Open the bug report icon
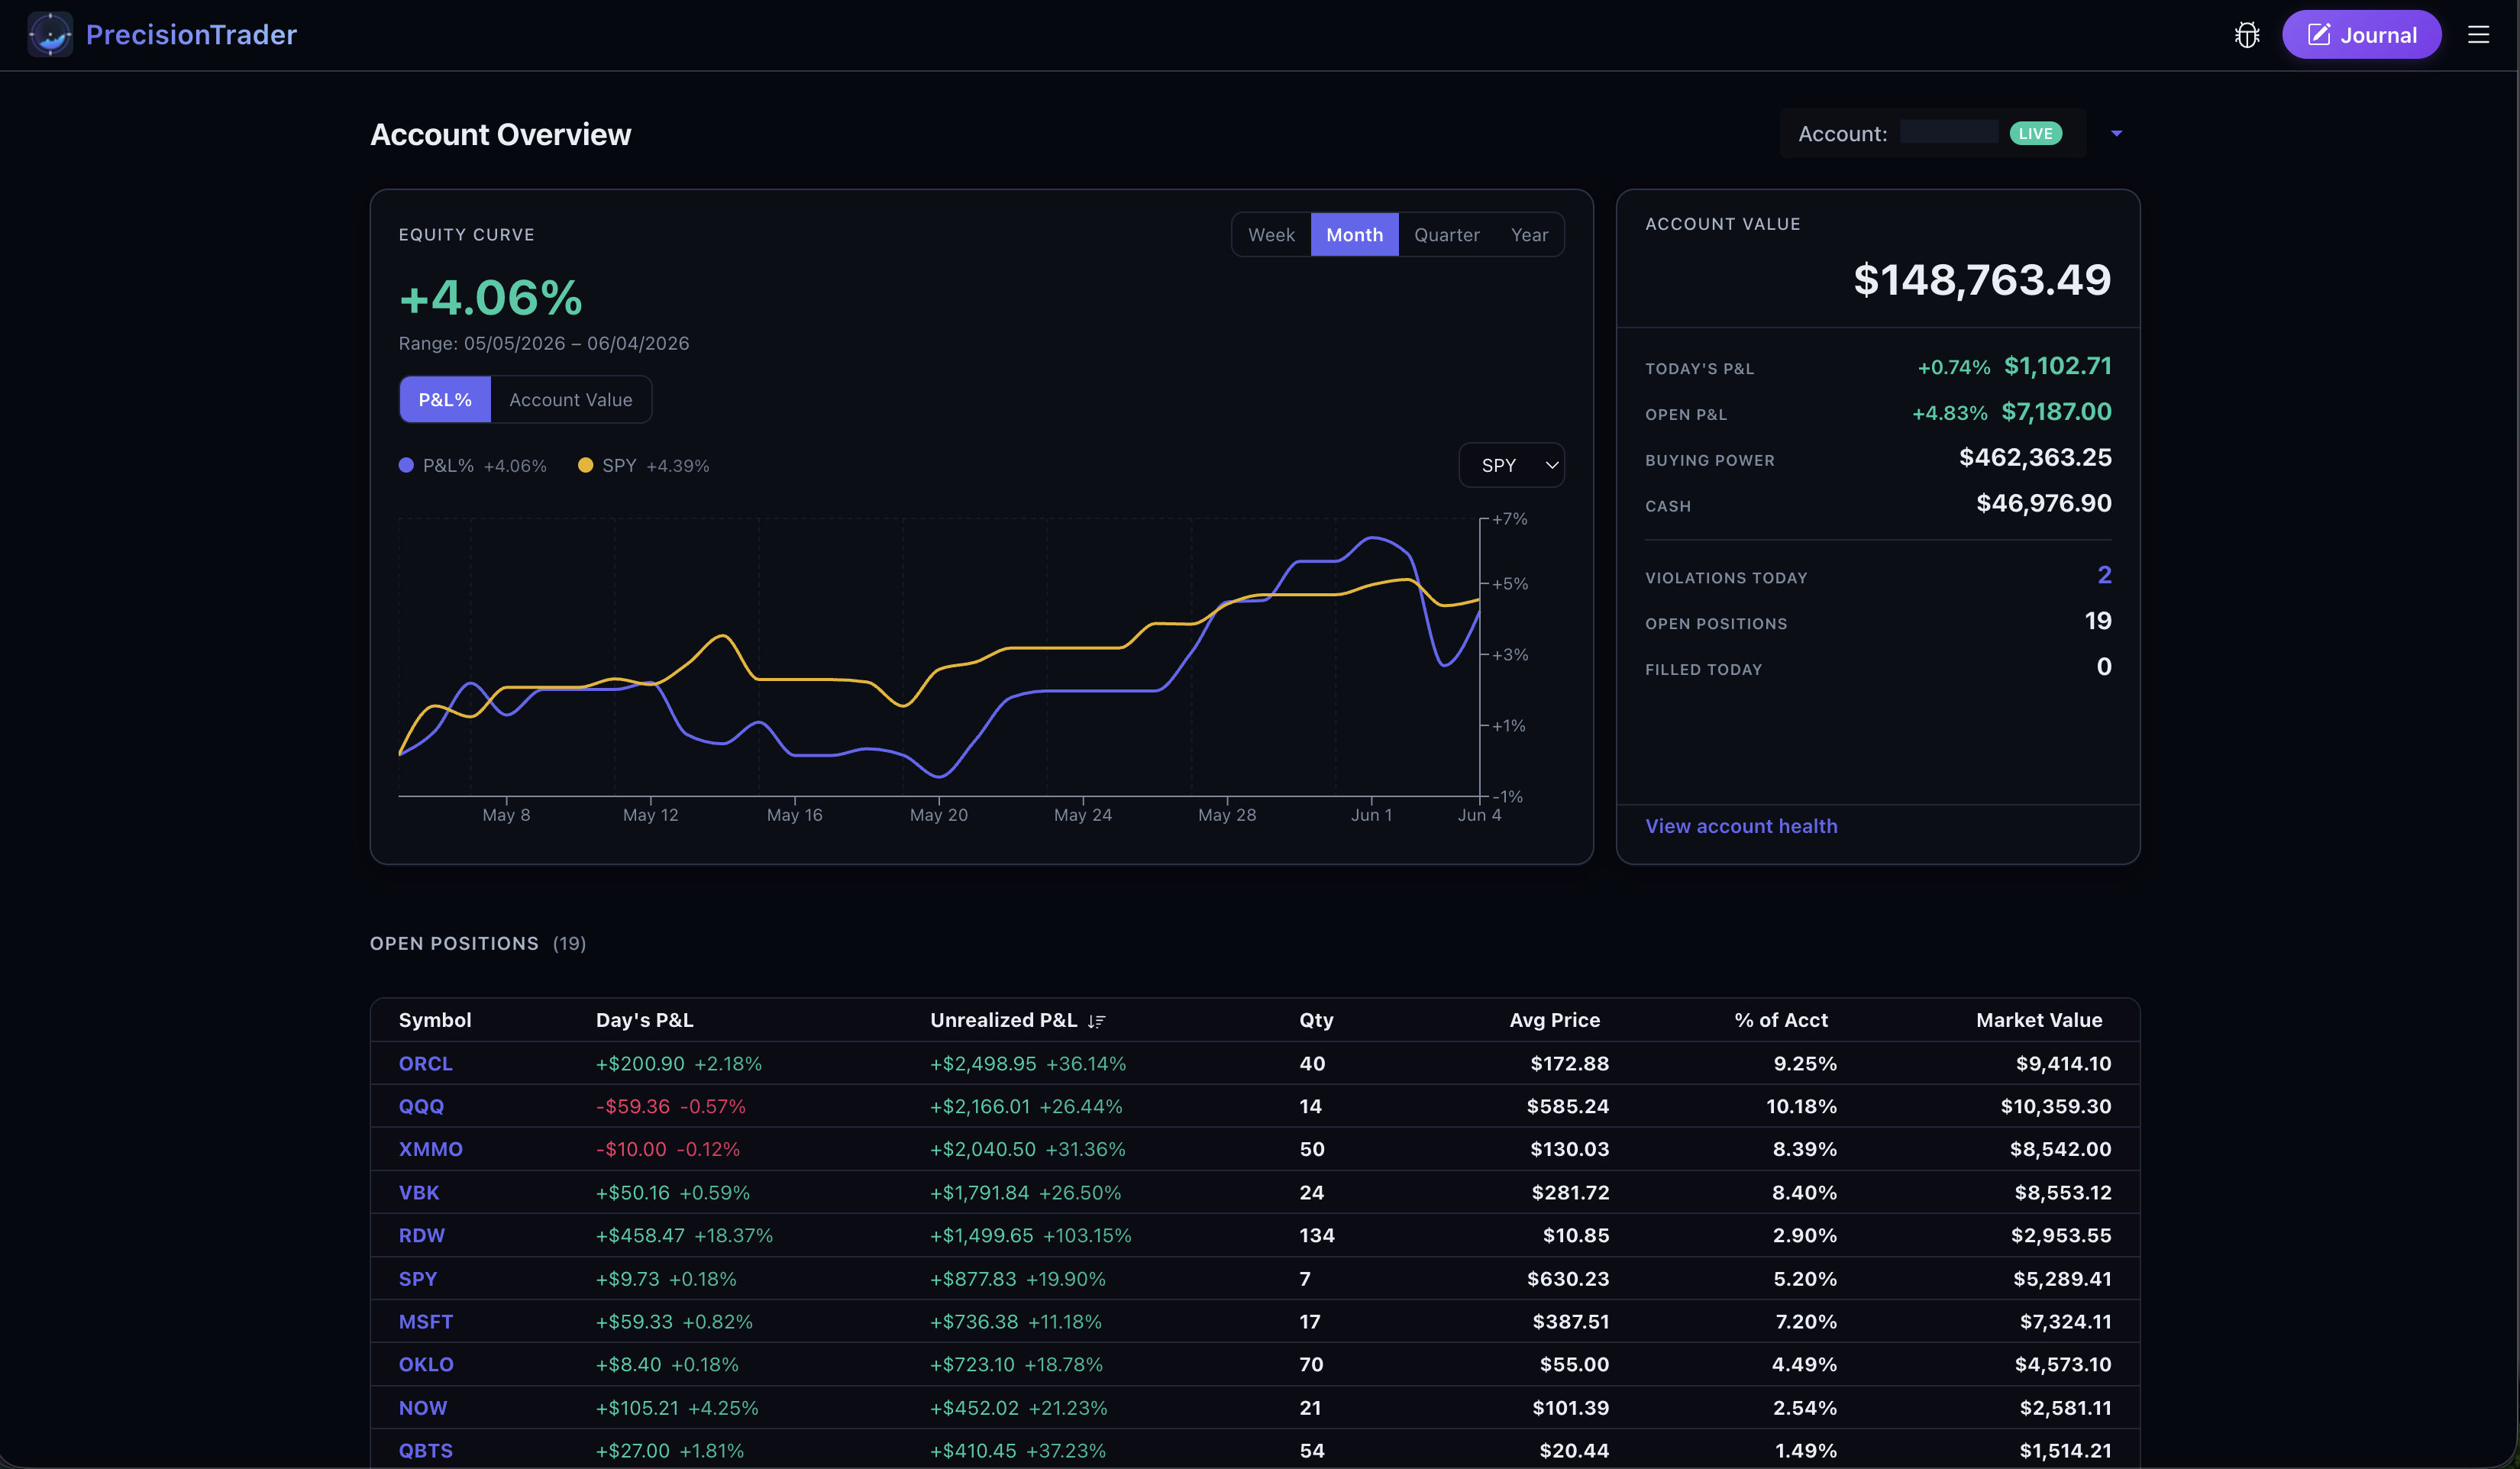 coord(2247,35)
